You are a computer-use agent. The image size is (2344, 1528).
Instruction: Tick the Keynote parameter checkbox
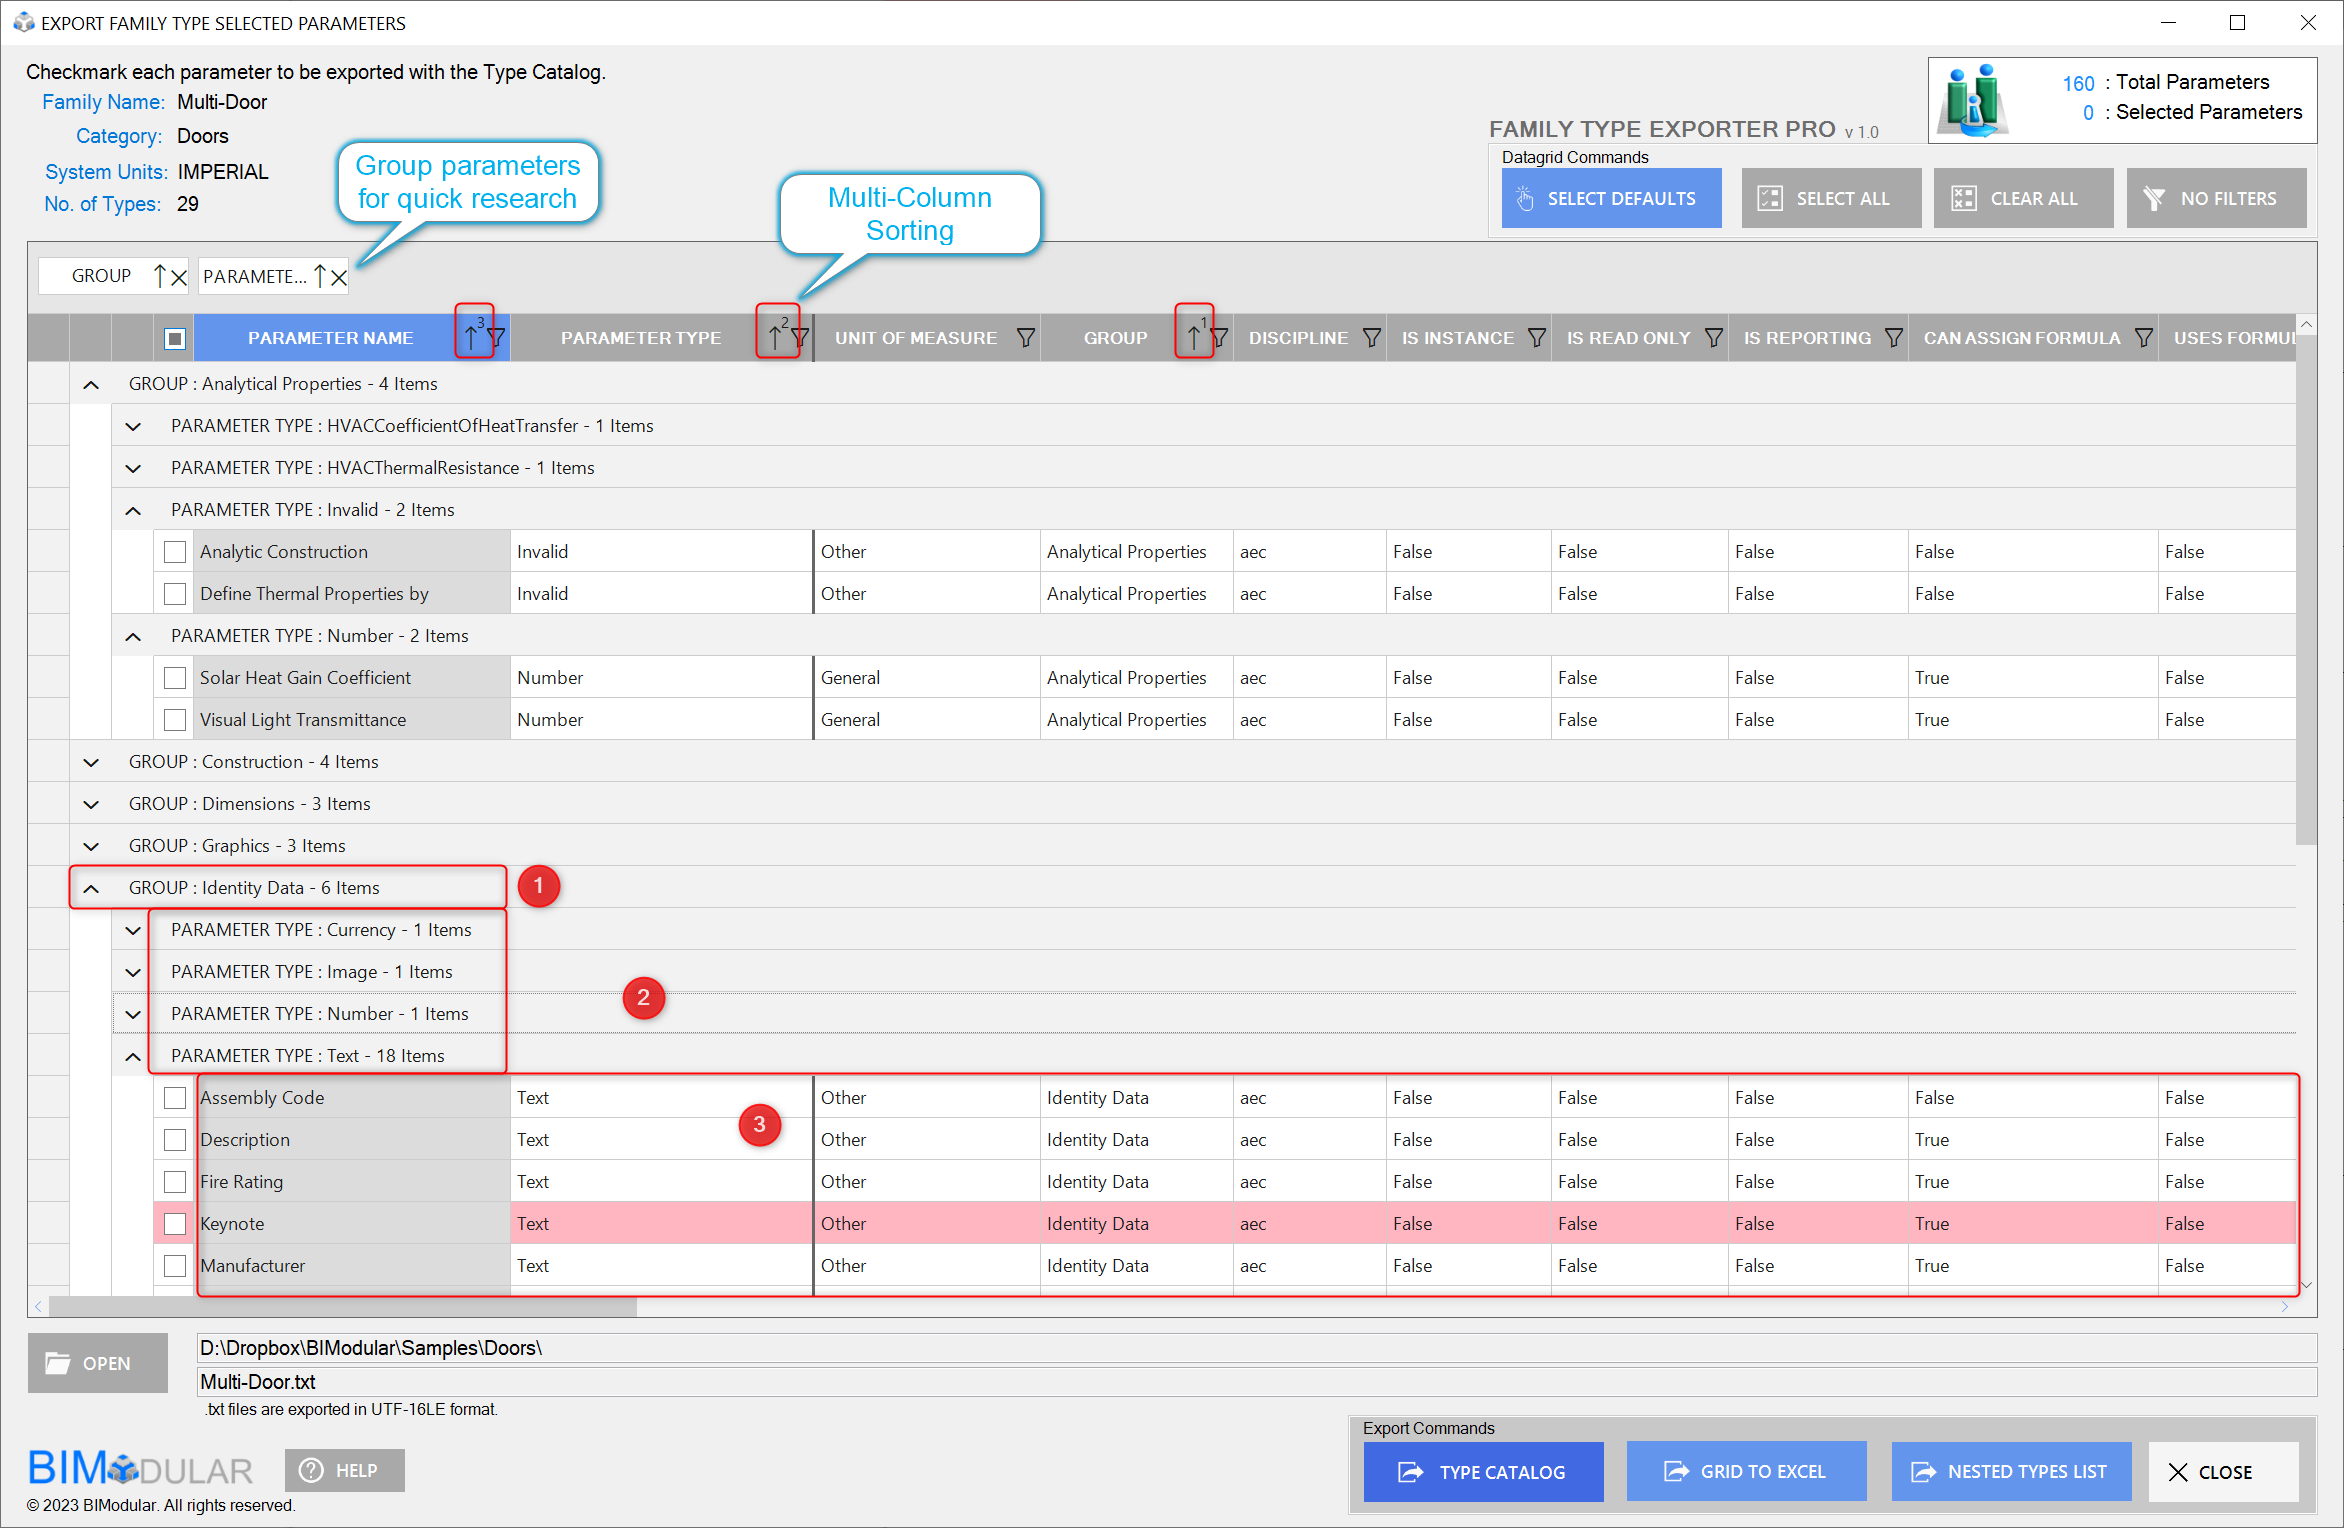coord(175,1224)
